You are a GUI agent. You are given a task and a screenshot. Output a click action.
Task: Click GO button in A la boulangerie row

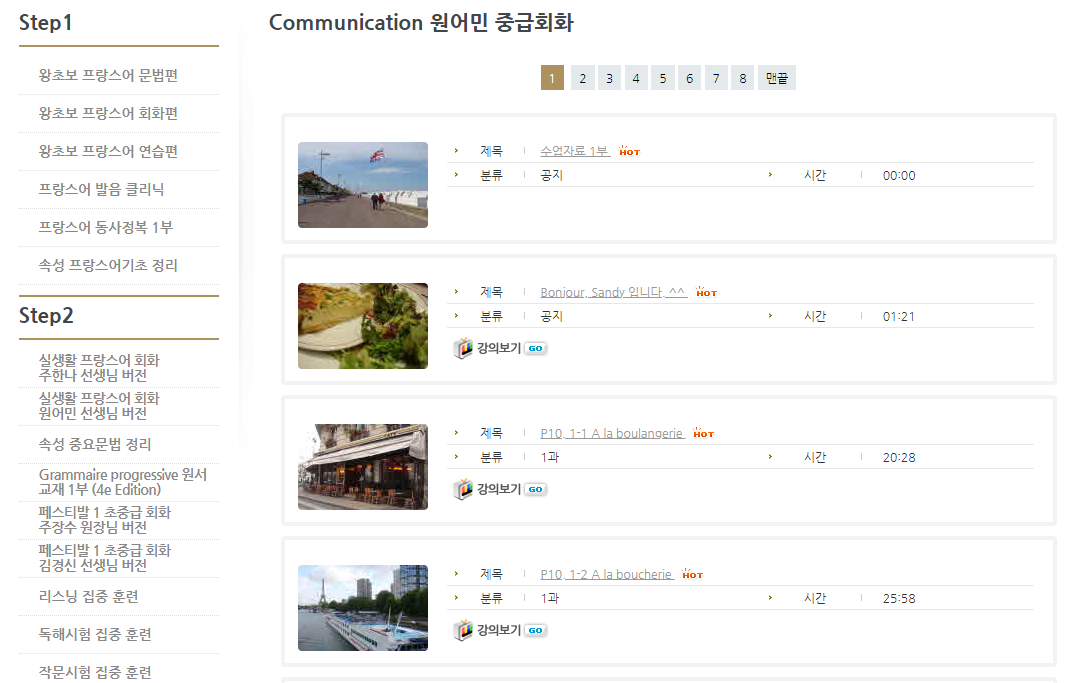point(535,489)
